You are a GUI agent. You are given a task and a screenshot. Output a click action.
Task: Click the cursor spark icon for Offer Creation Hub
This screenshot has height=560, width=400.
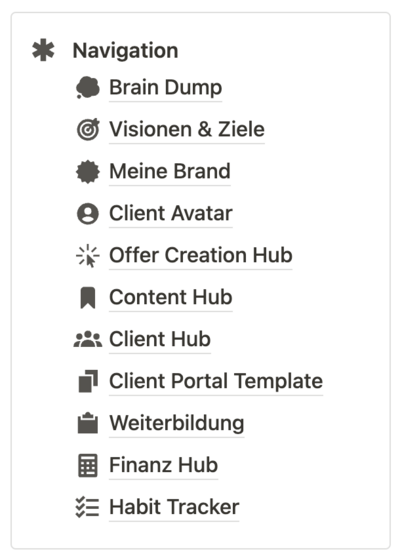click(x=88, y=256)
